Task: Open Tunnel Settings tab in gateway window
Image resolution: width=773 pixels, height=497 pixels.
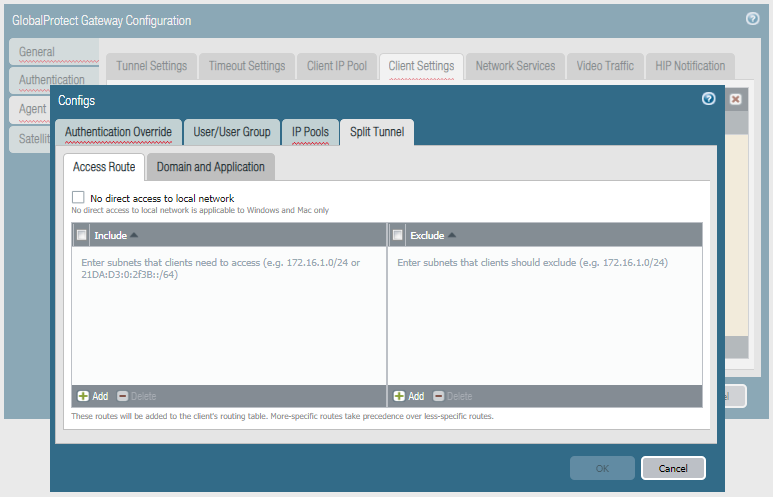Action: point(151,66)
